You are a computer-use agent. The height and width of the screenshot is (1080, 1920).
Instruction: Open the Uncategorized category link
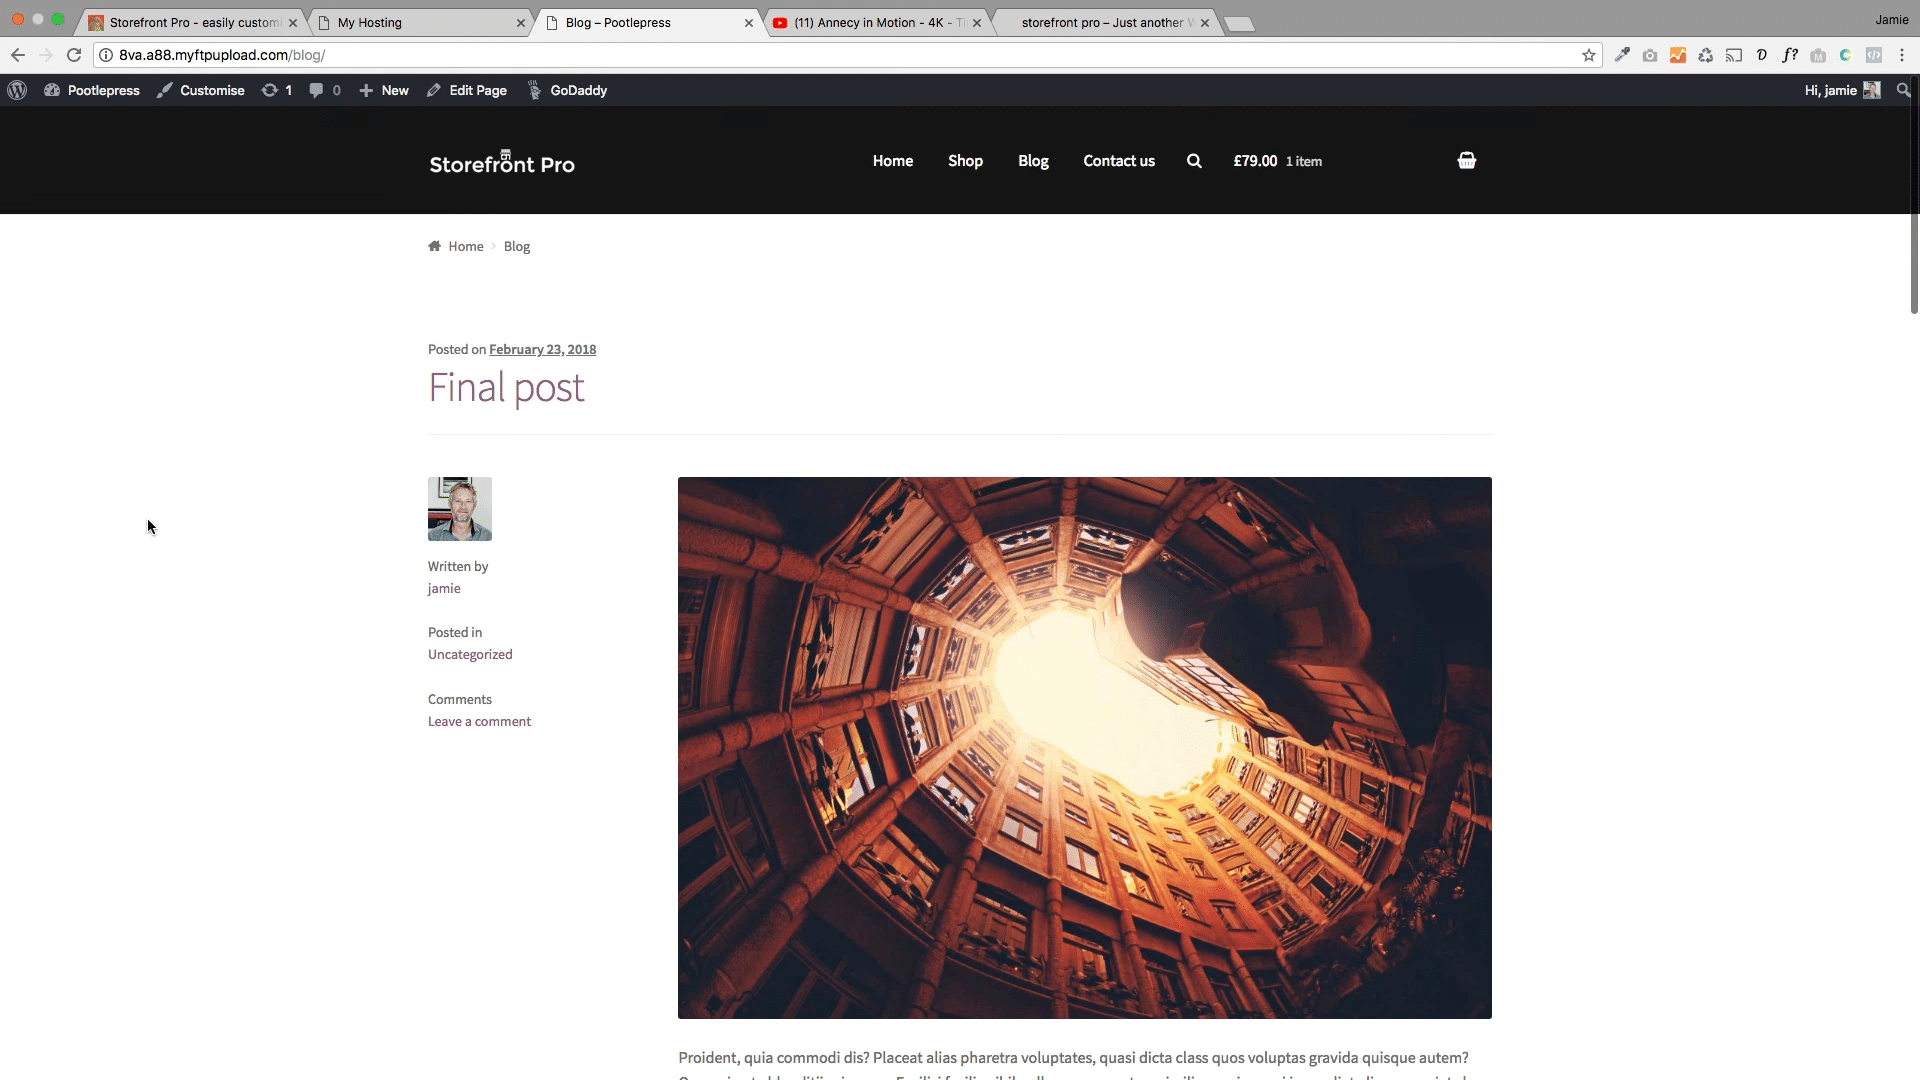(470, 654)
